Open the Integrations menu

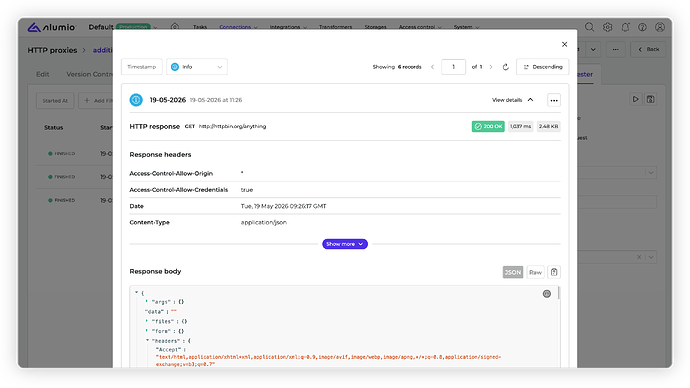(x=288, y=27)
